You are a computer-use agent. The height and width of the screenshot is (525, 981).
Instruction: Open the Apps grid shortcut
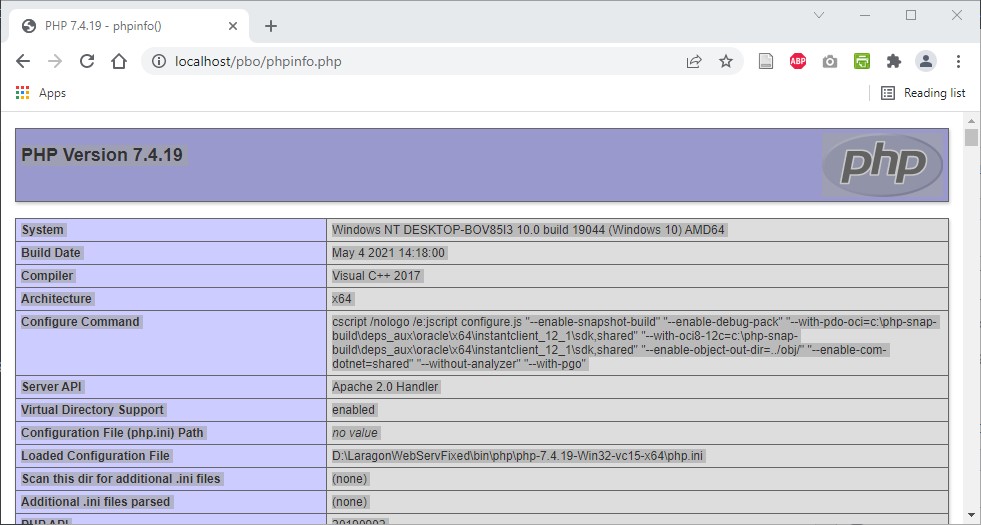point(41,93)
